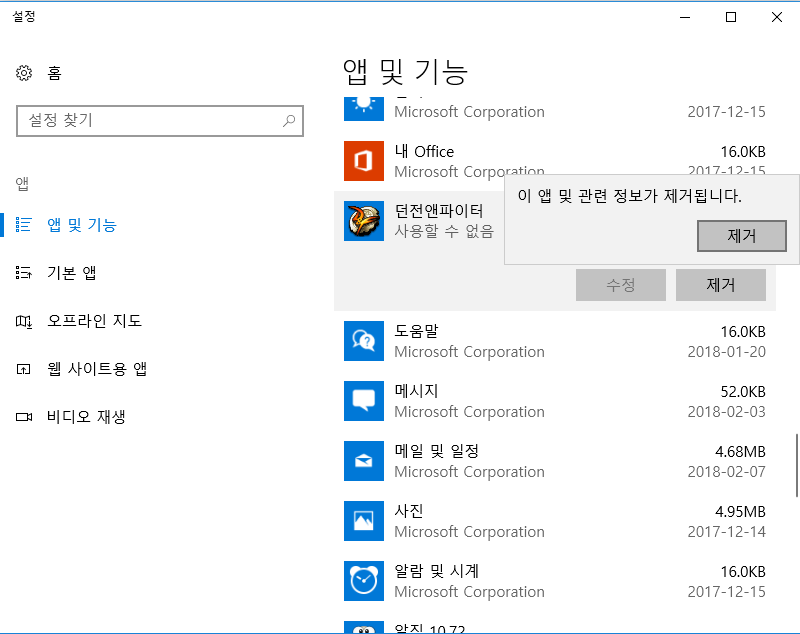Open the 기본 앱 section

[x=71, y=273]
